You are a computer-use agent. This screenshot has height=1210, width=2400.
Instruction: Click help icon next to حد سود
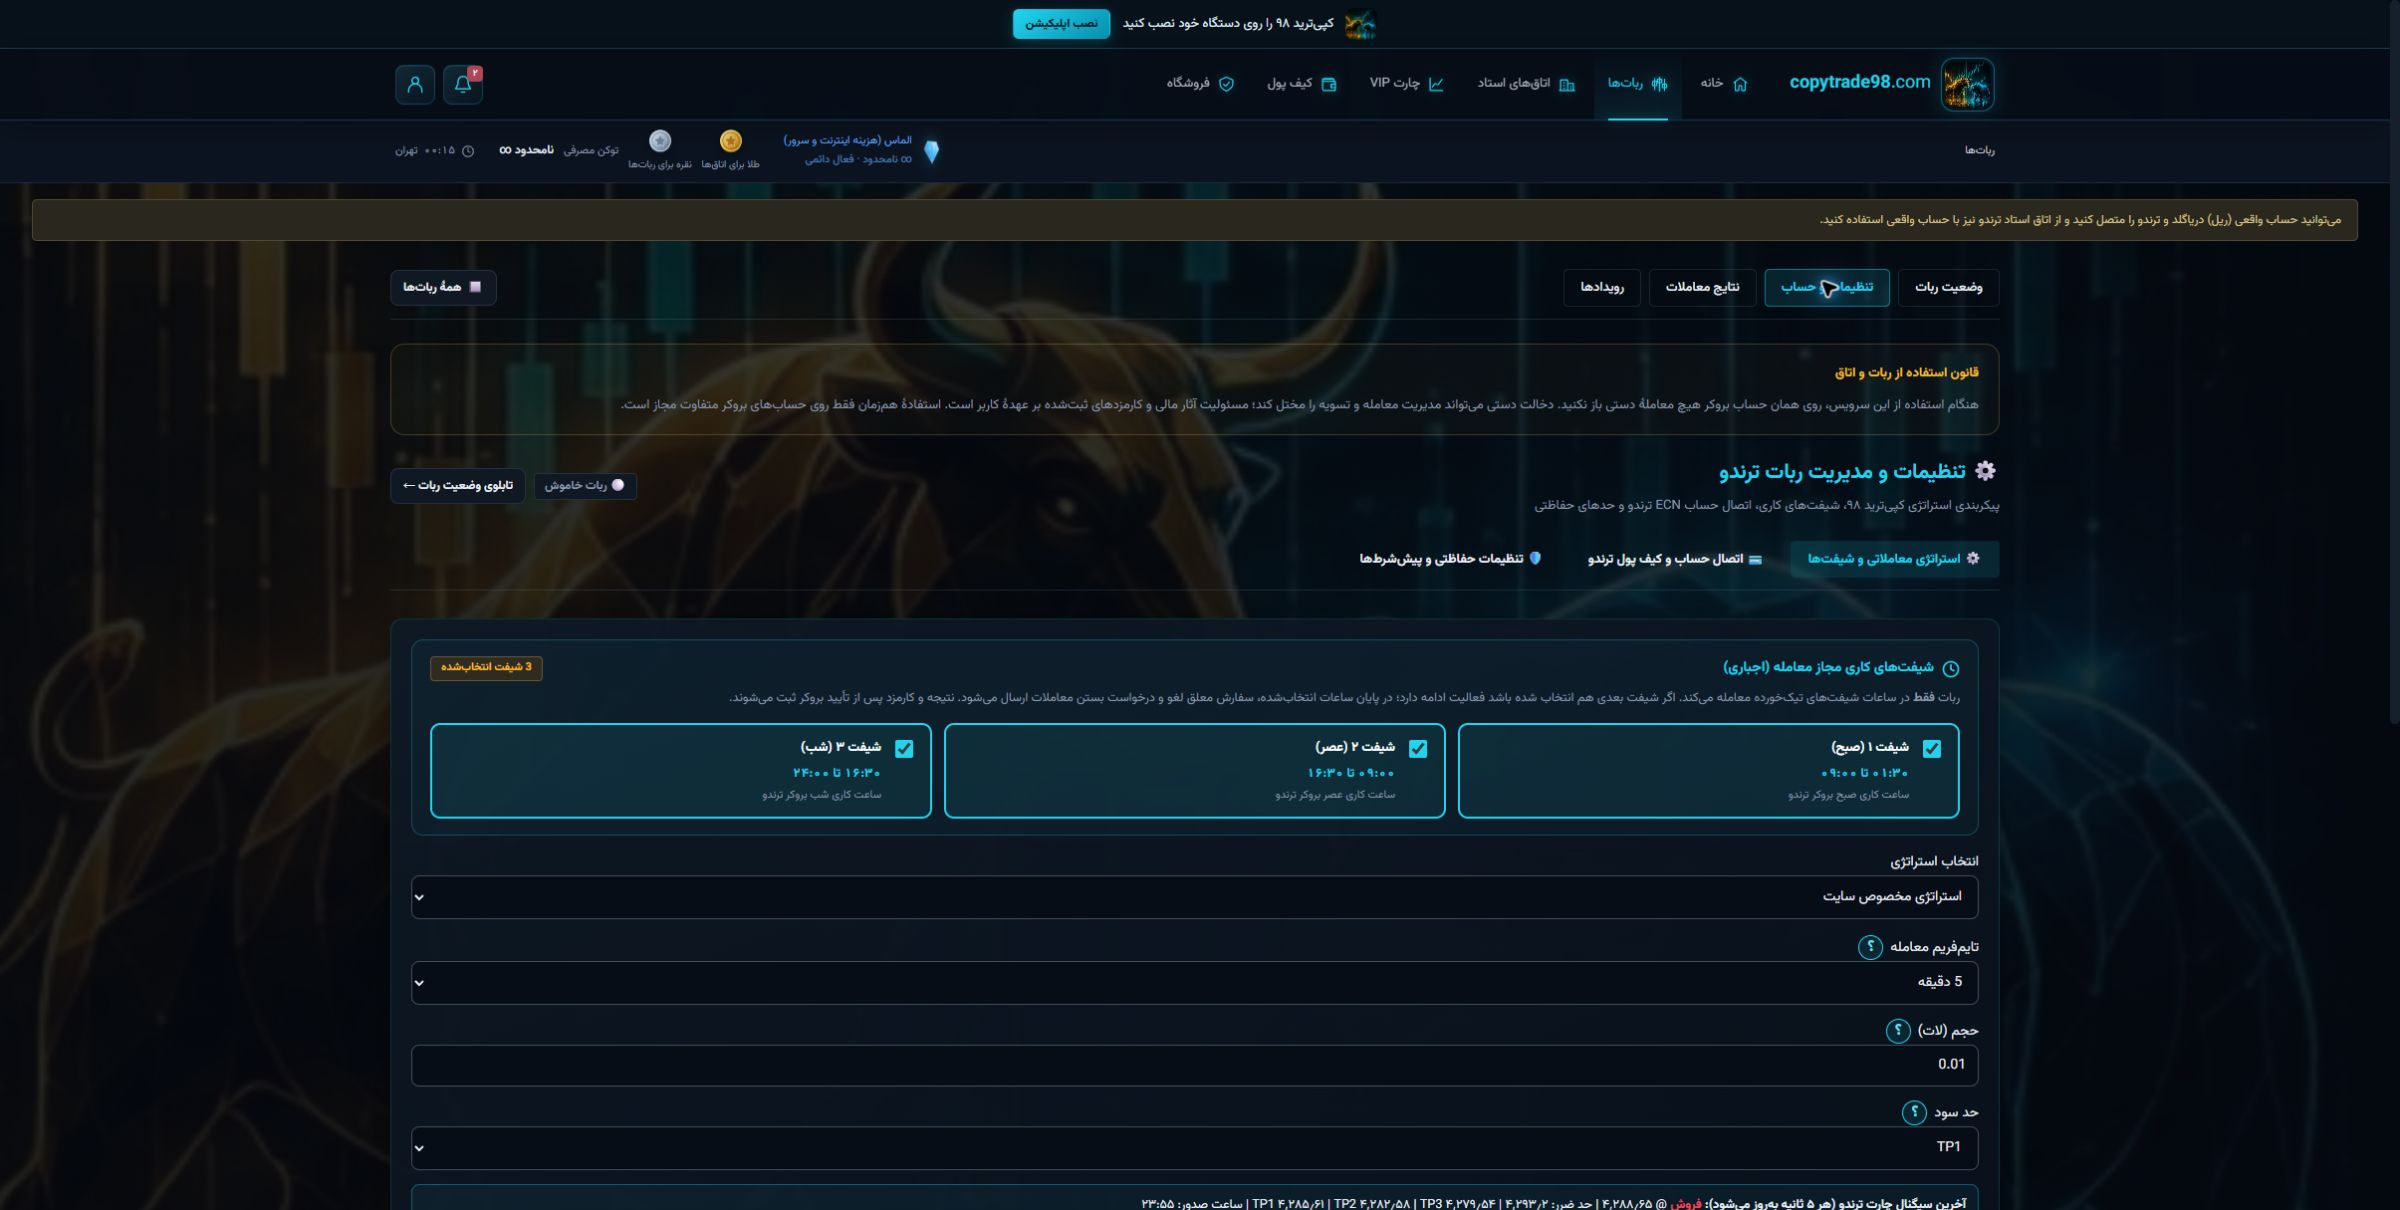1914,1113
